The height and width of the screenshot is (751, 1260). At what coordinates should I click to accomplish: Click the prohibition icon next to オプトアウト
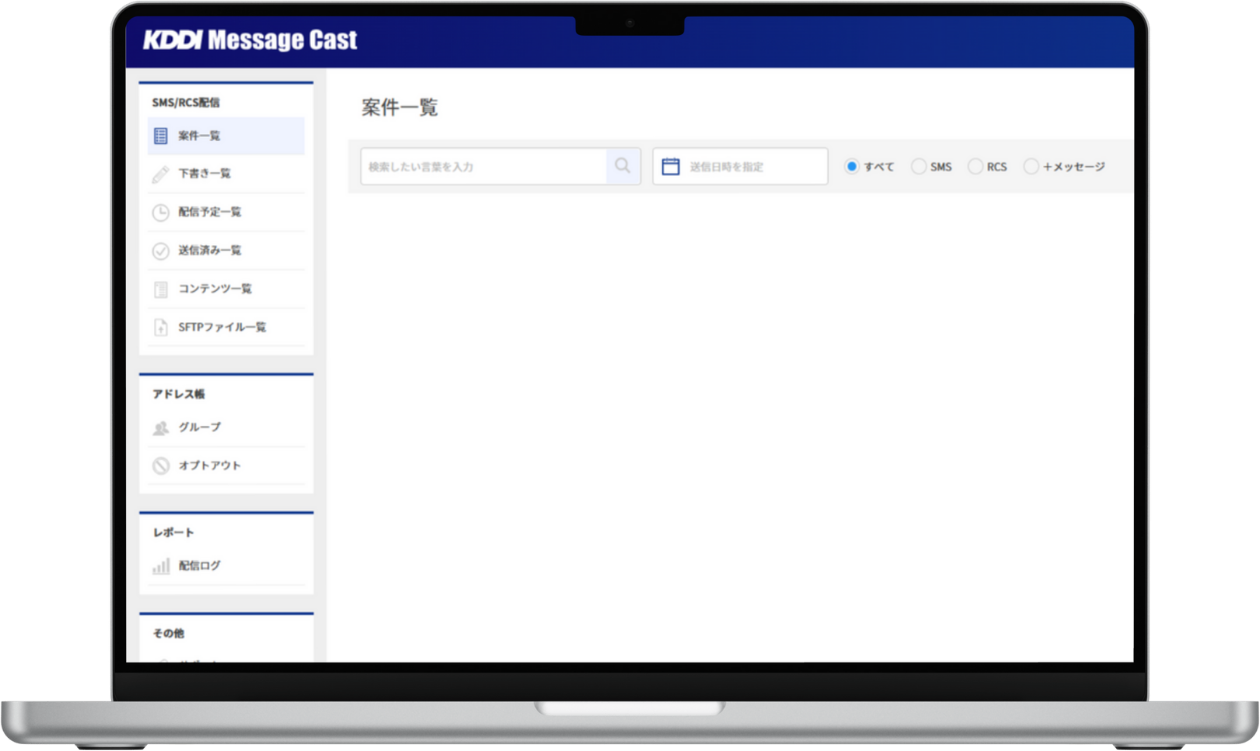161,465
